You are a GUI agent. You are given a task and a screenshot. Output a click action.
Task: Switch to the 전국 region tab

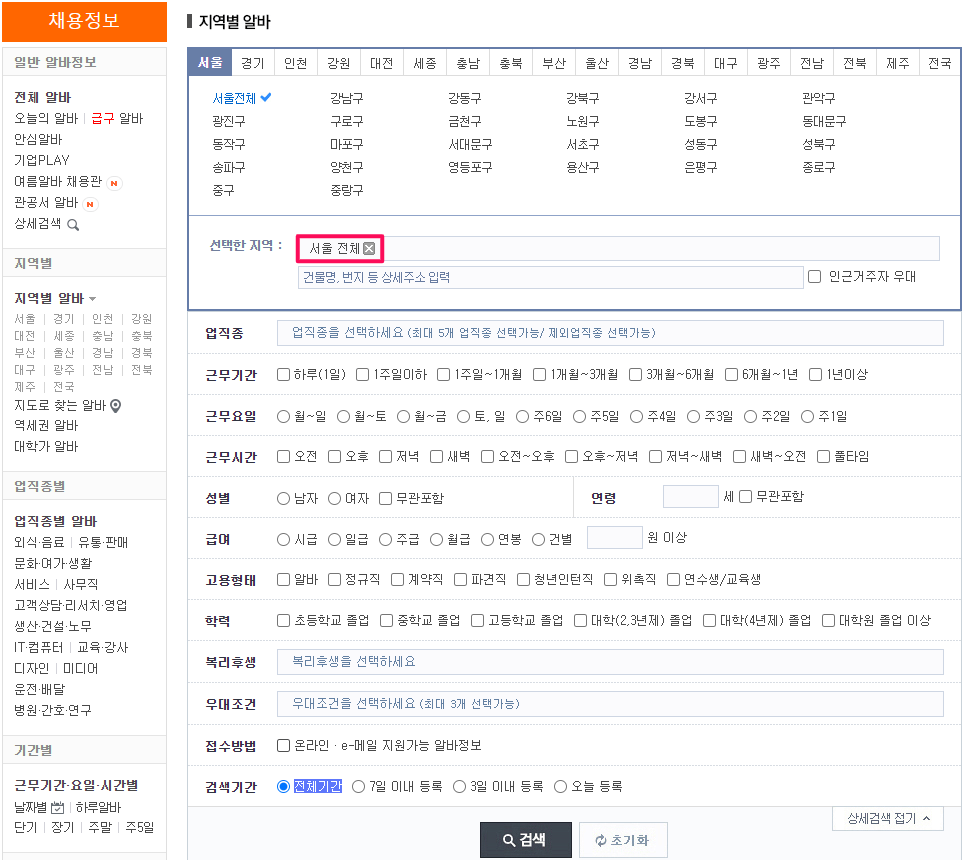pos(940,63)
